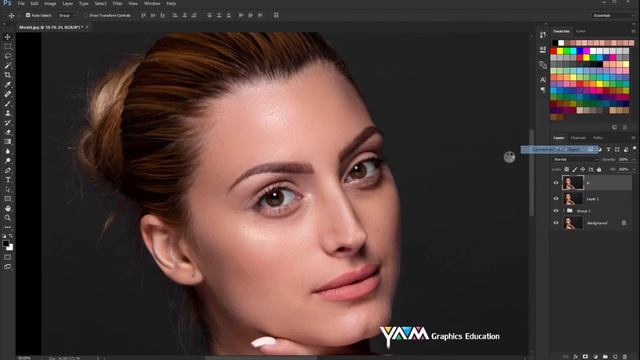640x360 pixels.
Task: Open the Auto-Select Group dropdown
Action: coord(67,15)
